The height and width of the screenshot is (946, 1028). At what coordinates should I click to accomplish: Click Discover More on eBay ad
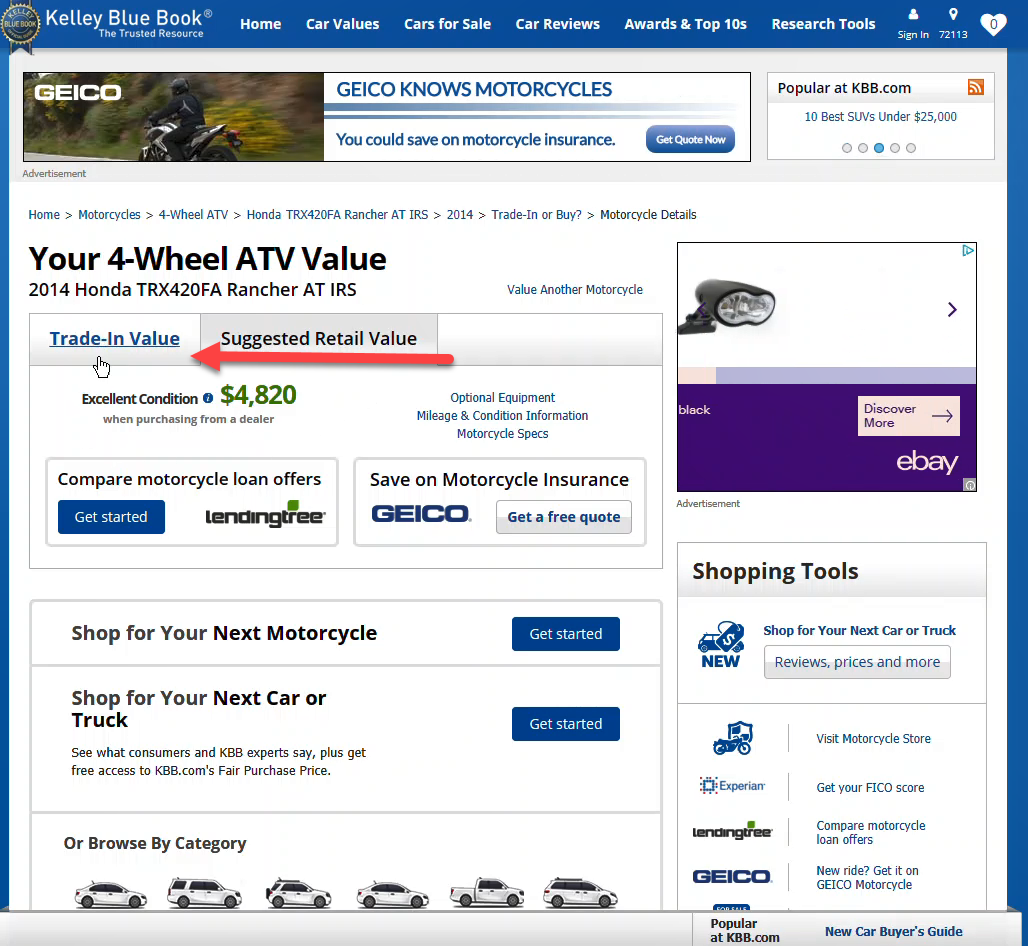908,416
